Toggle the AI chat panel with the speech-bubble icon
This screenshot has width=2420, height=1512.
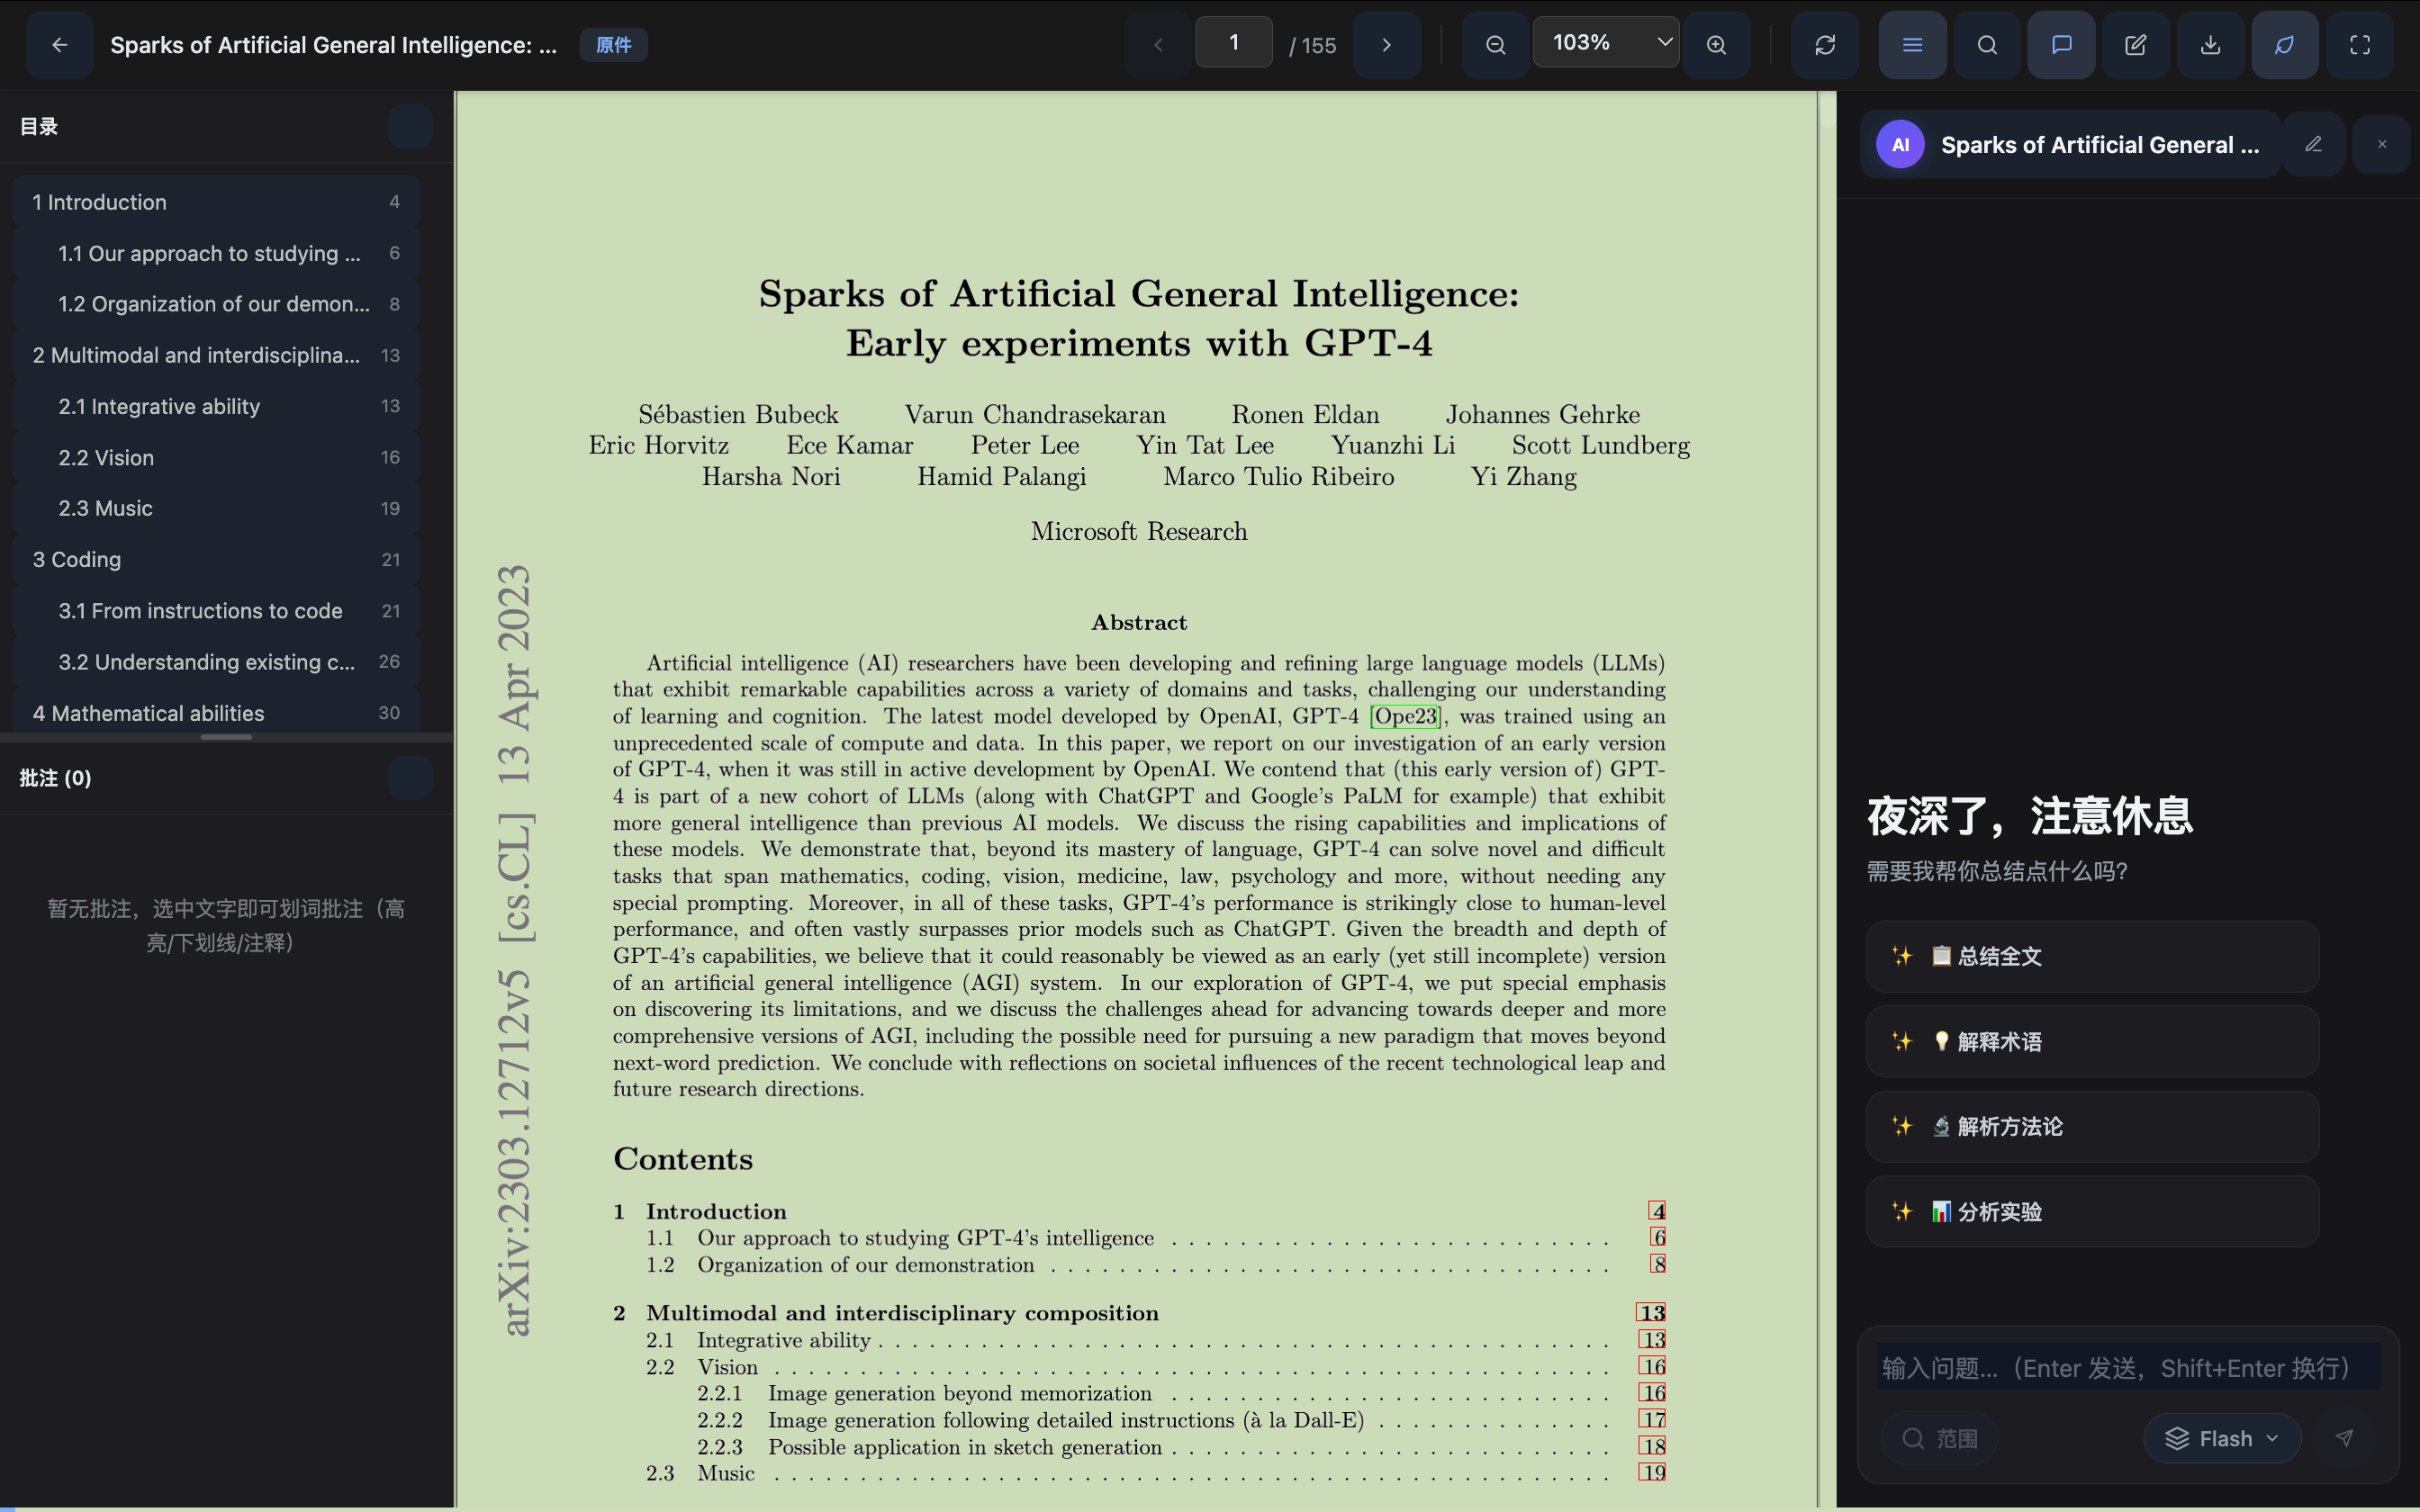point(2062,45)
